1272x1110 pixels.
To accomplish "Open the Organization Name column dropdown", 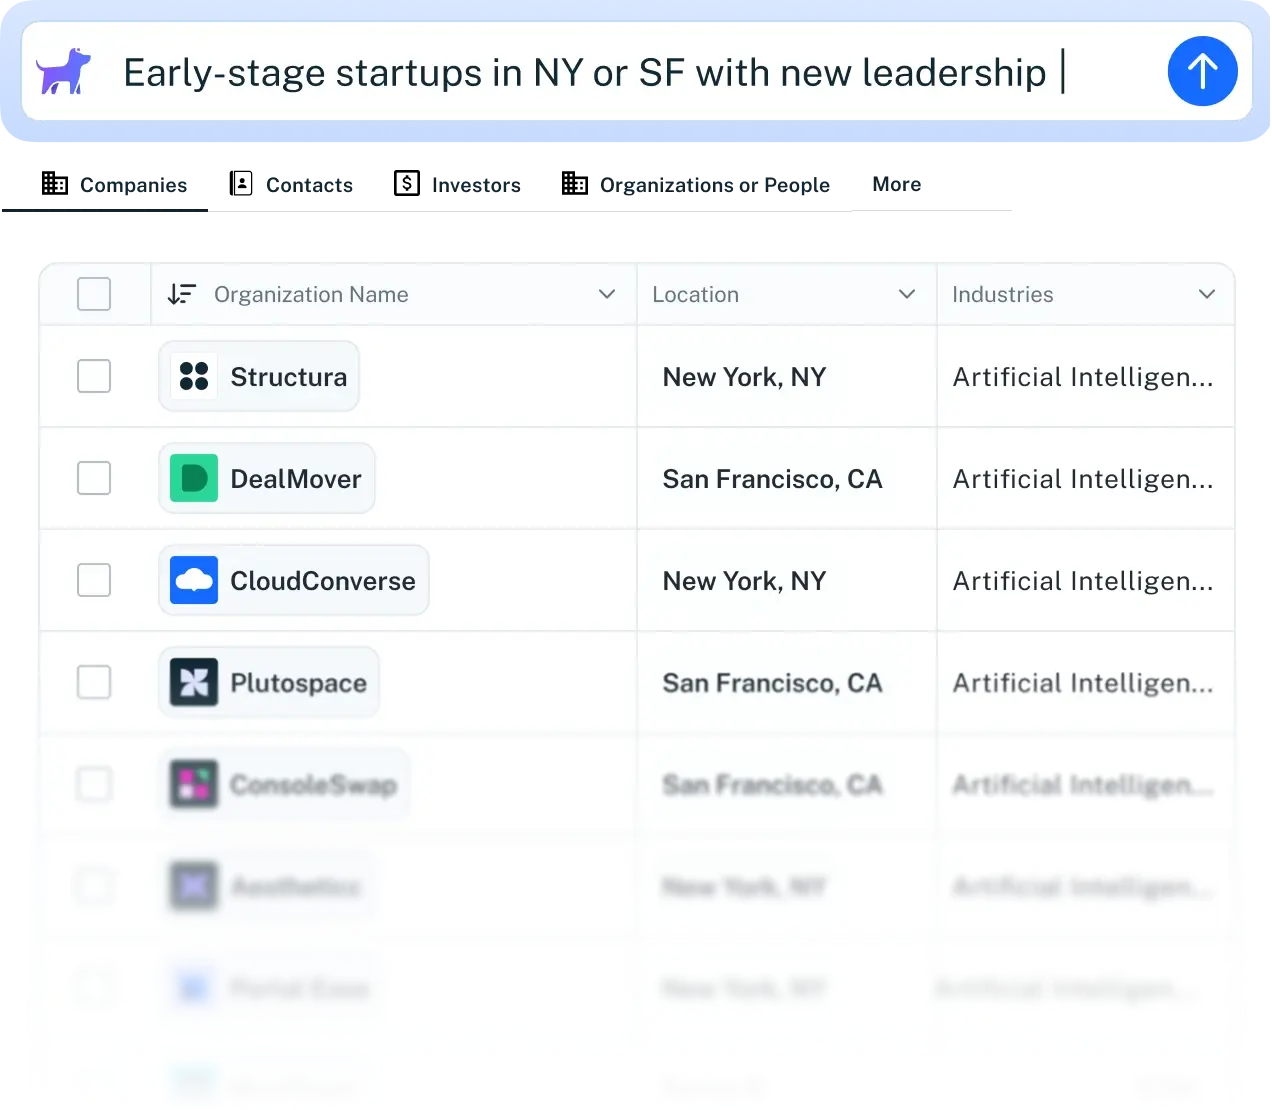I will (x=606, y=294).
